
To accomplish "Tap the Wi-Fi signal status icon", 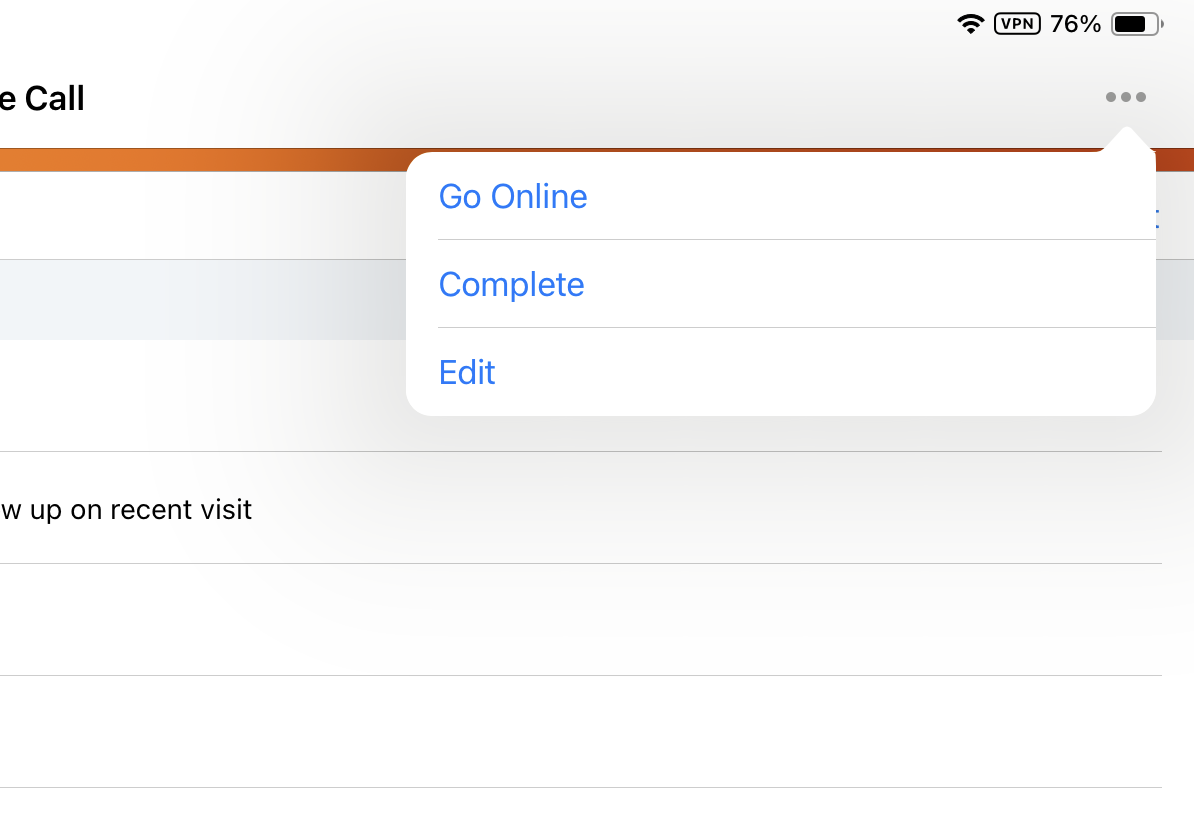I will coord(970,24).
